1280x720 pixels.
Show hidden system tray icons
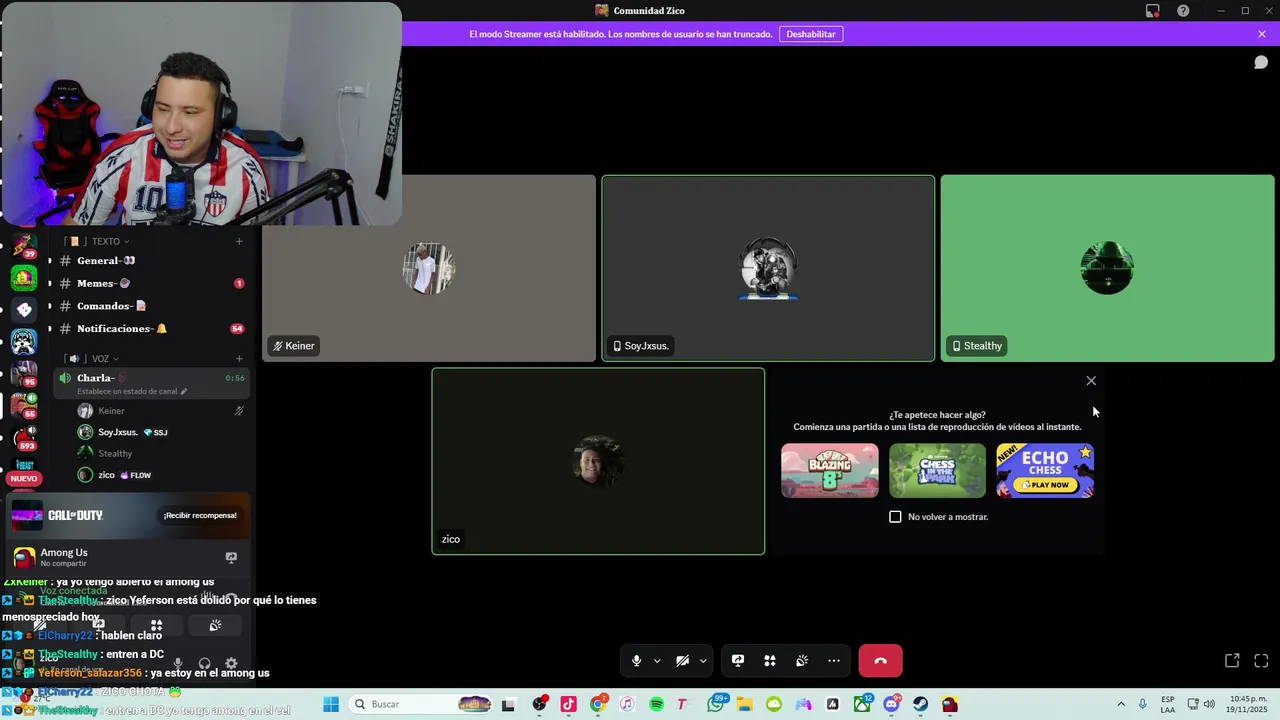click(x=1120, y=704)
